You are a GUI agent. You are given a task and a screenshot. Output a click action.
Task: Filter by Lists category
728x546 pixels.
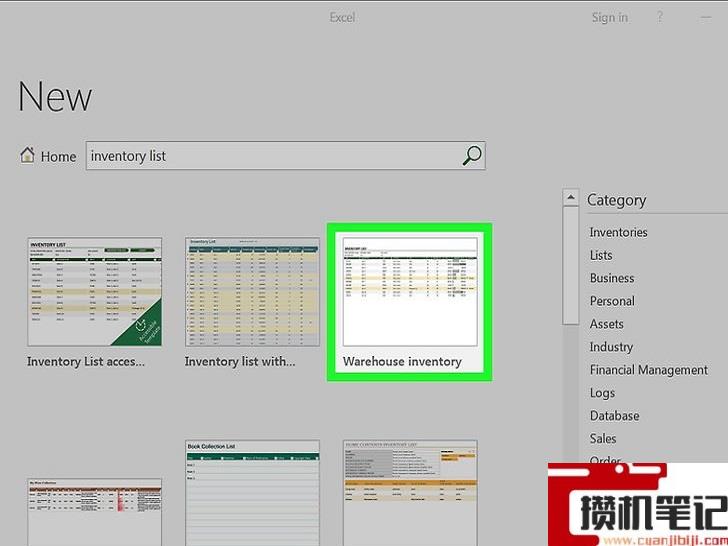(x=601, y=255)
